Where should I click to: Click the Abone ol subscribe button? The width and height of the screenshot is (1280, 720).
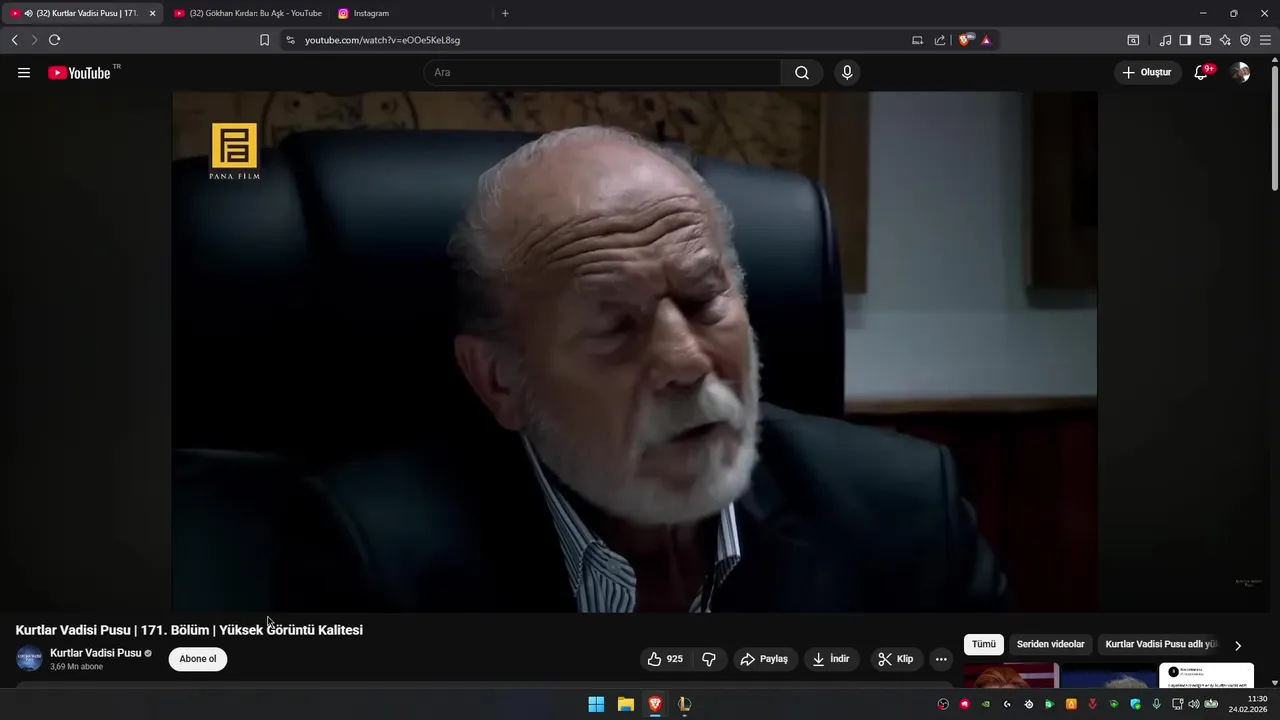(198, 659)
